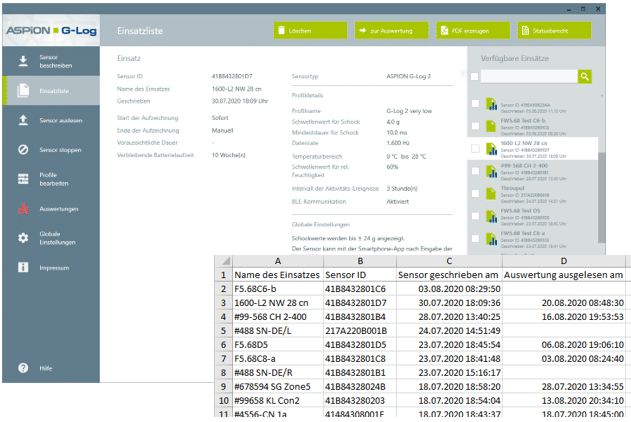Choose Sensor stoppen in the sidebar

click(x=51, y=150)
